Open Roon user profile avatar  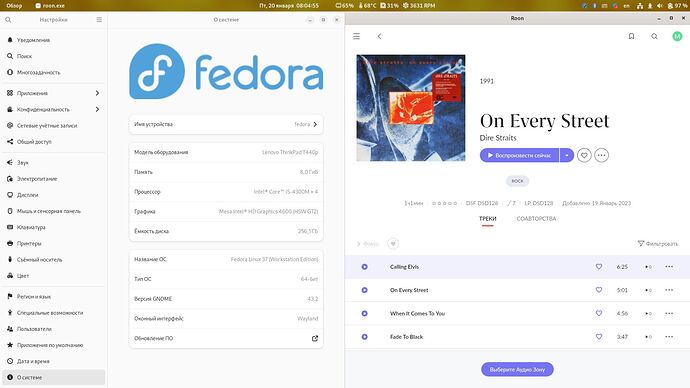[x=677, y=37]
